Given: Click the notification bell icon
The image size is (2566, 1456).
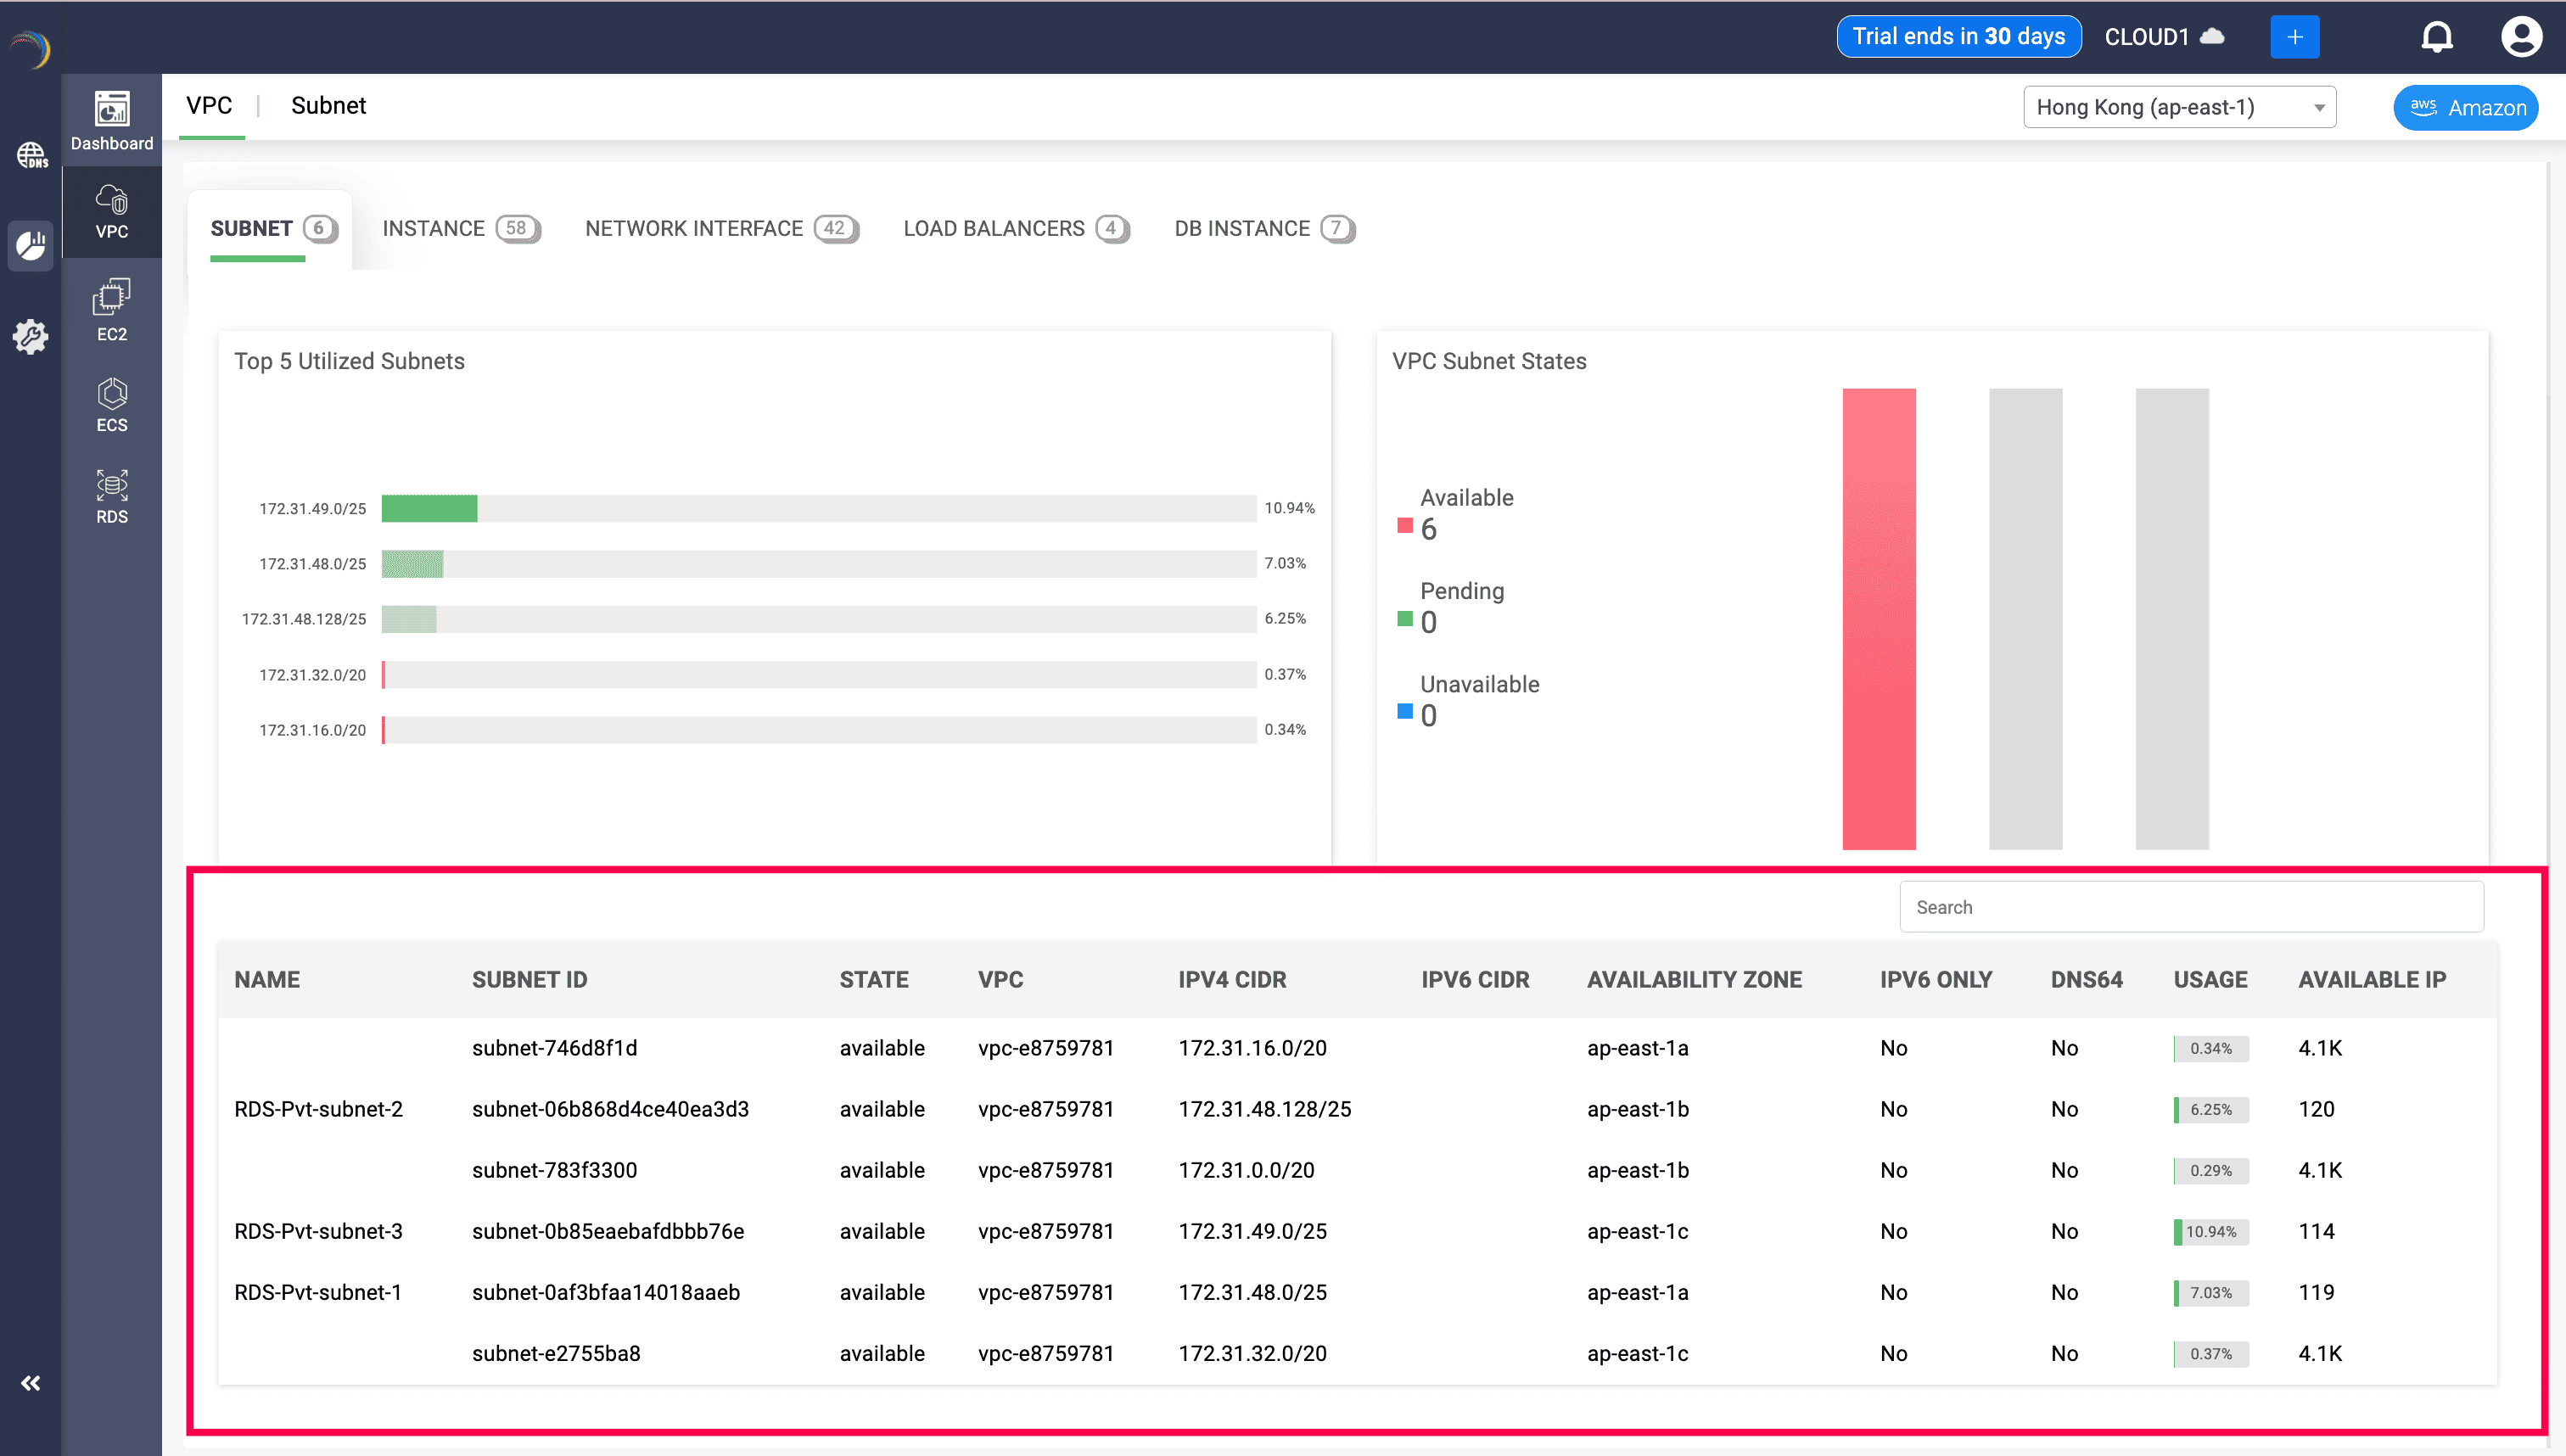Looking at the screenshot, I should 2437,36.
